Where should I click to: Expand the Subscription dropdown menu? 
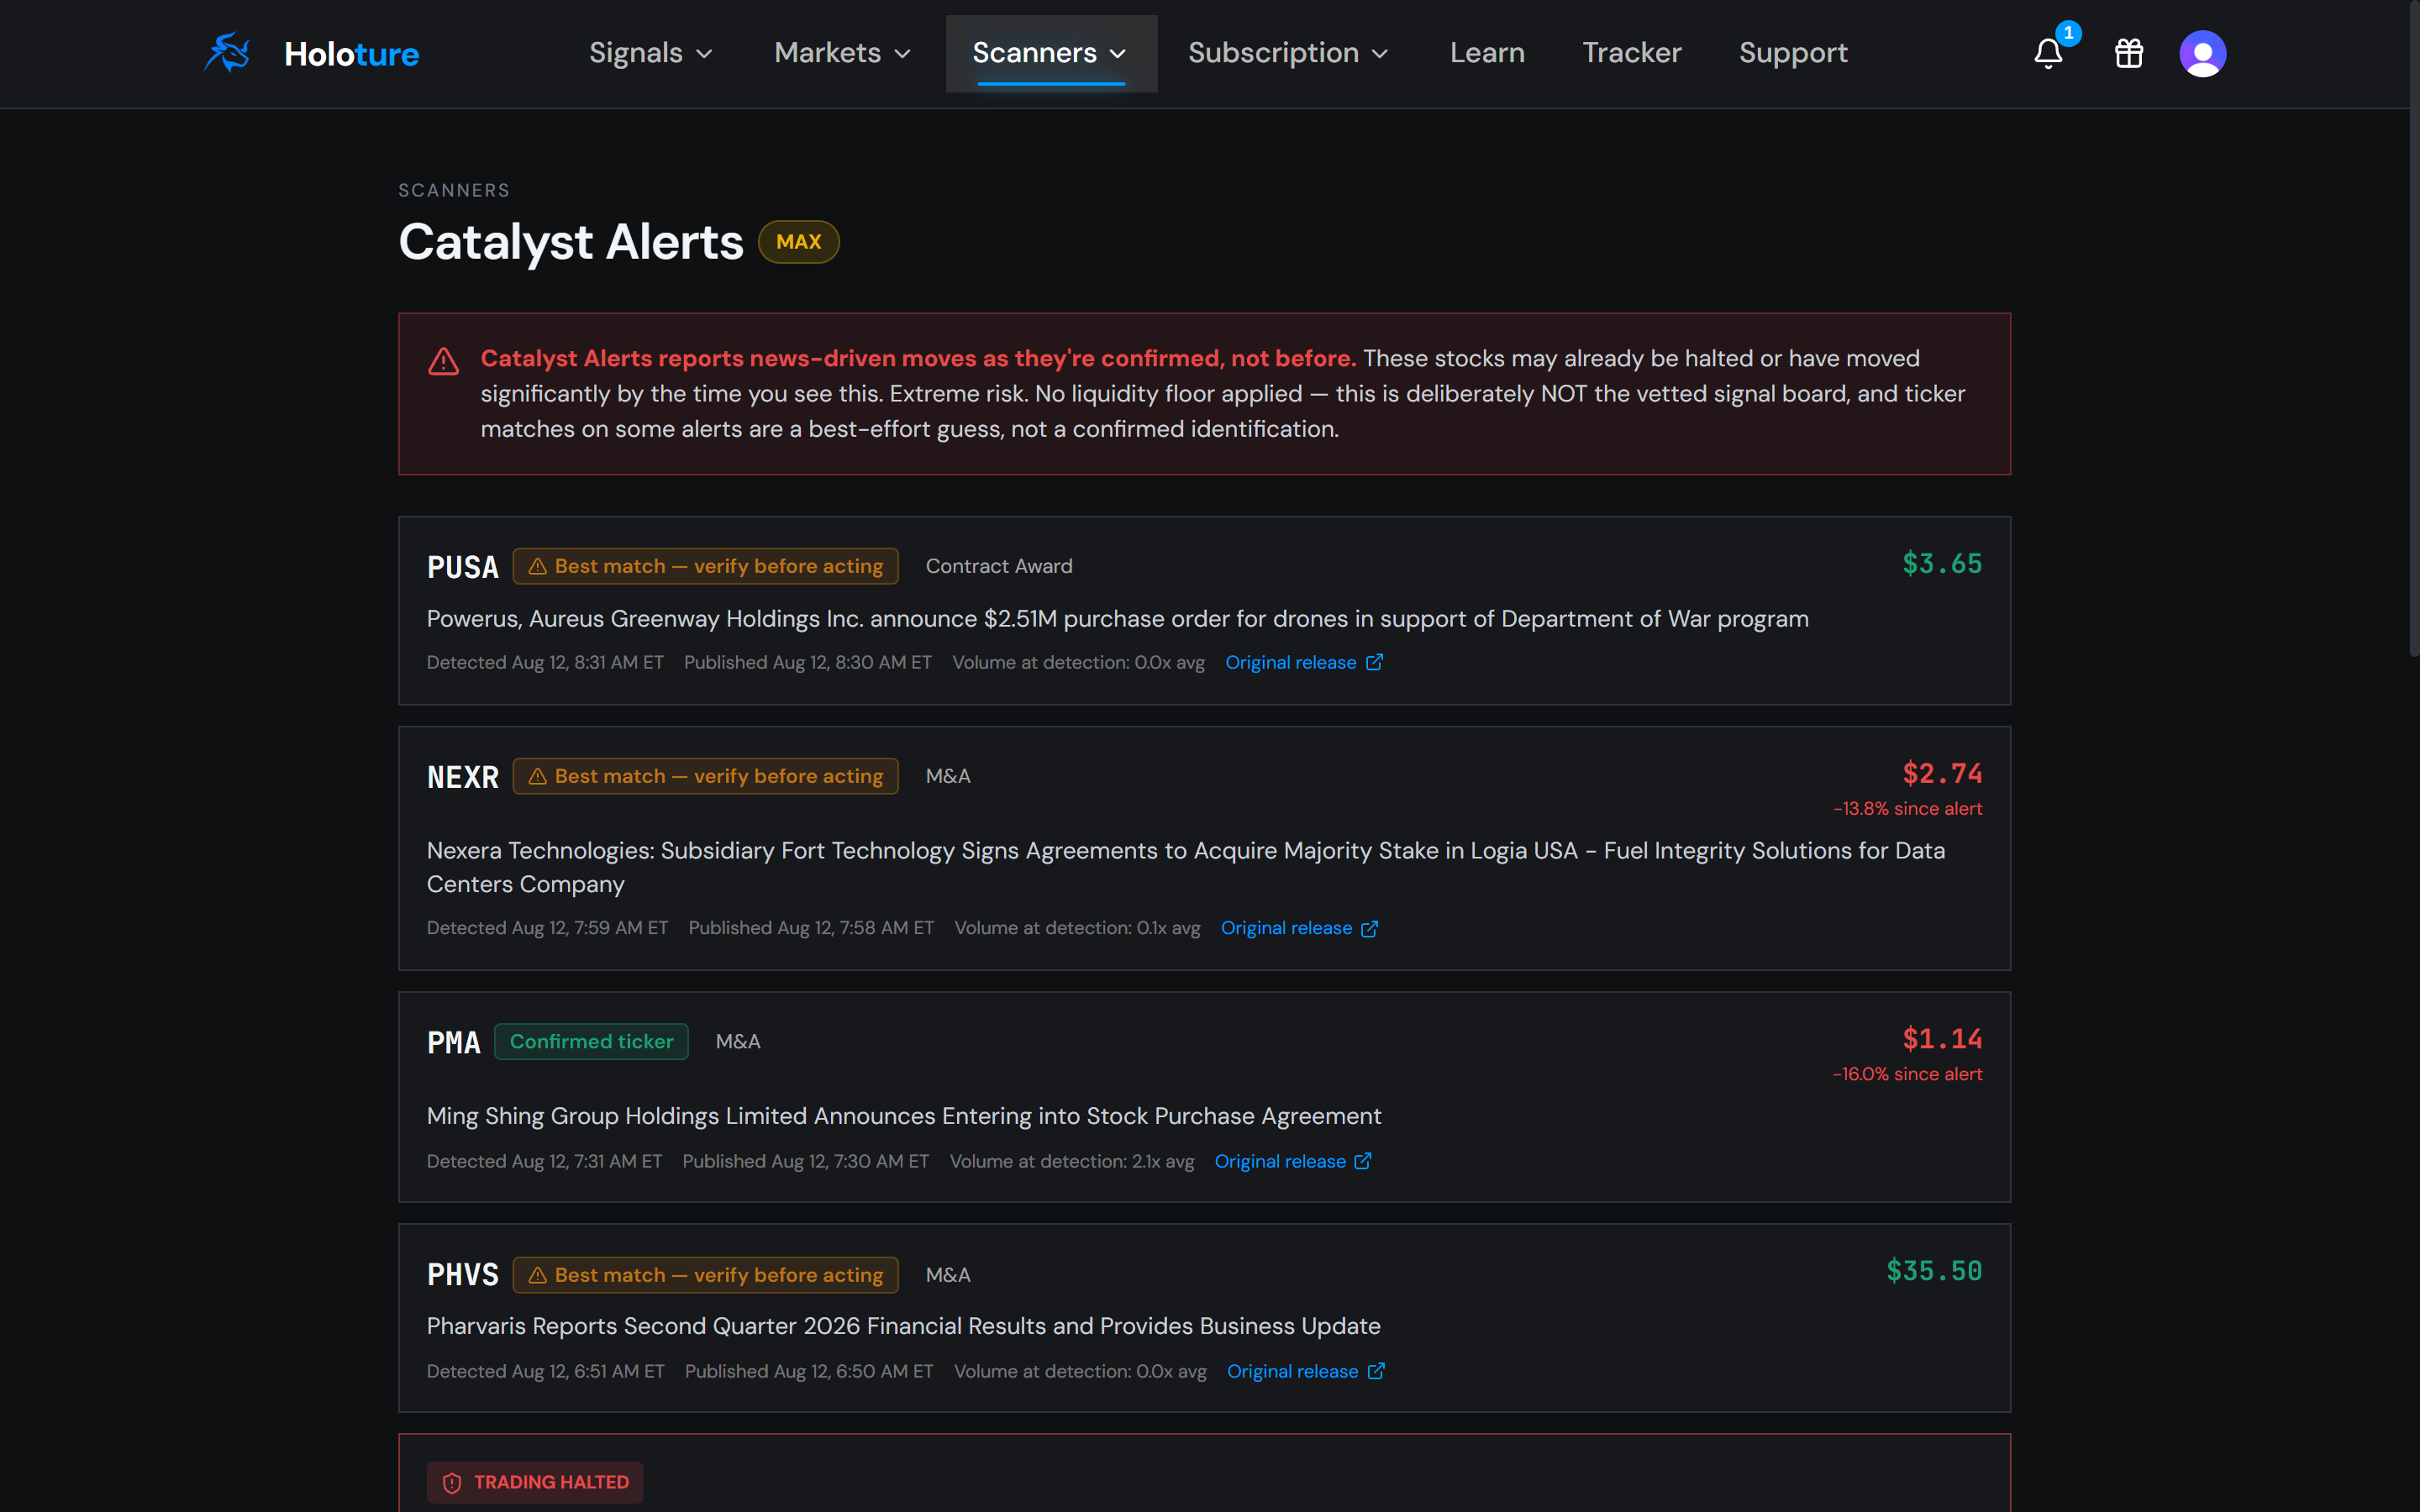tap(1288, 53)
